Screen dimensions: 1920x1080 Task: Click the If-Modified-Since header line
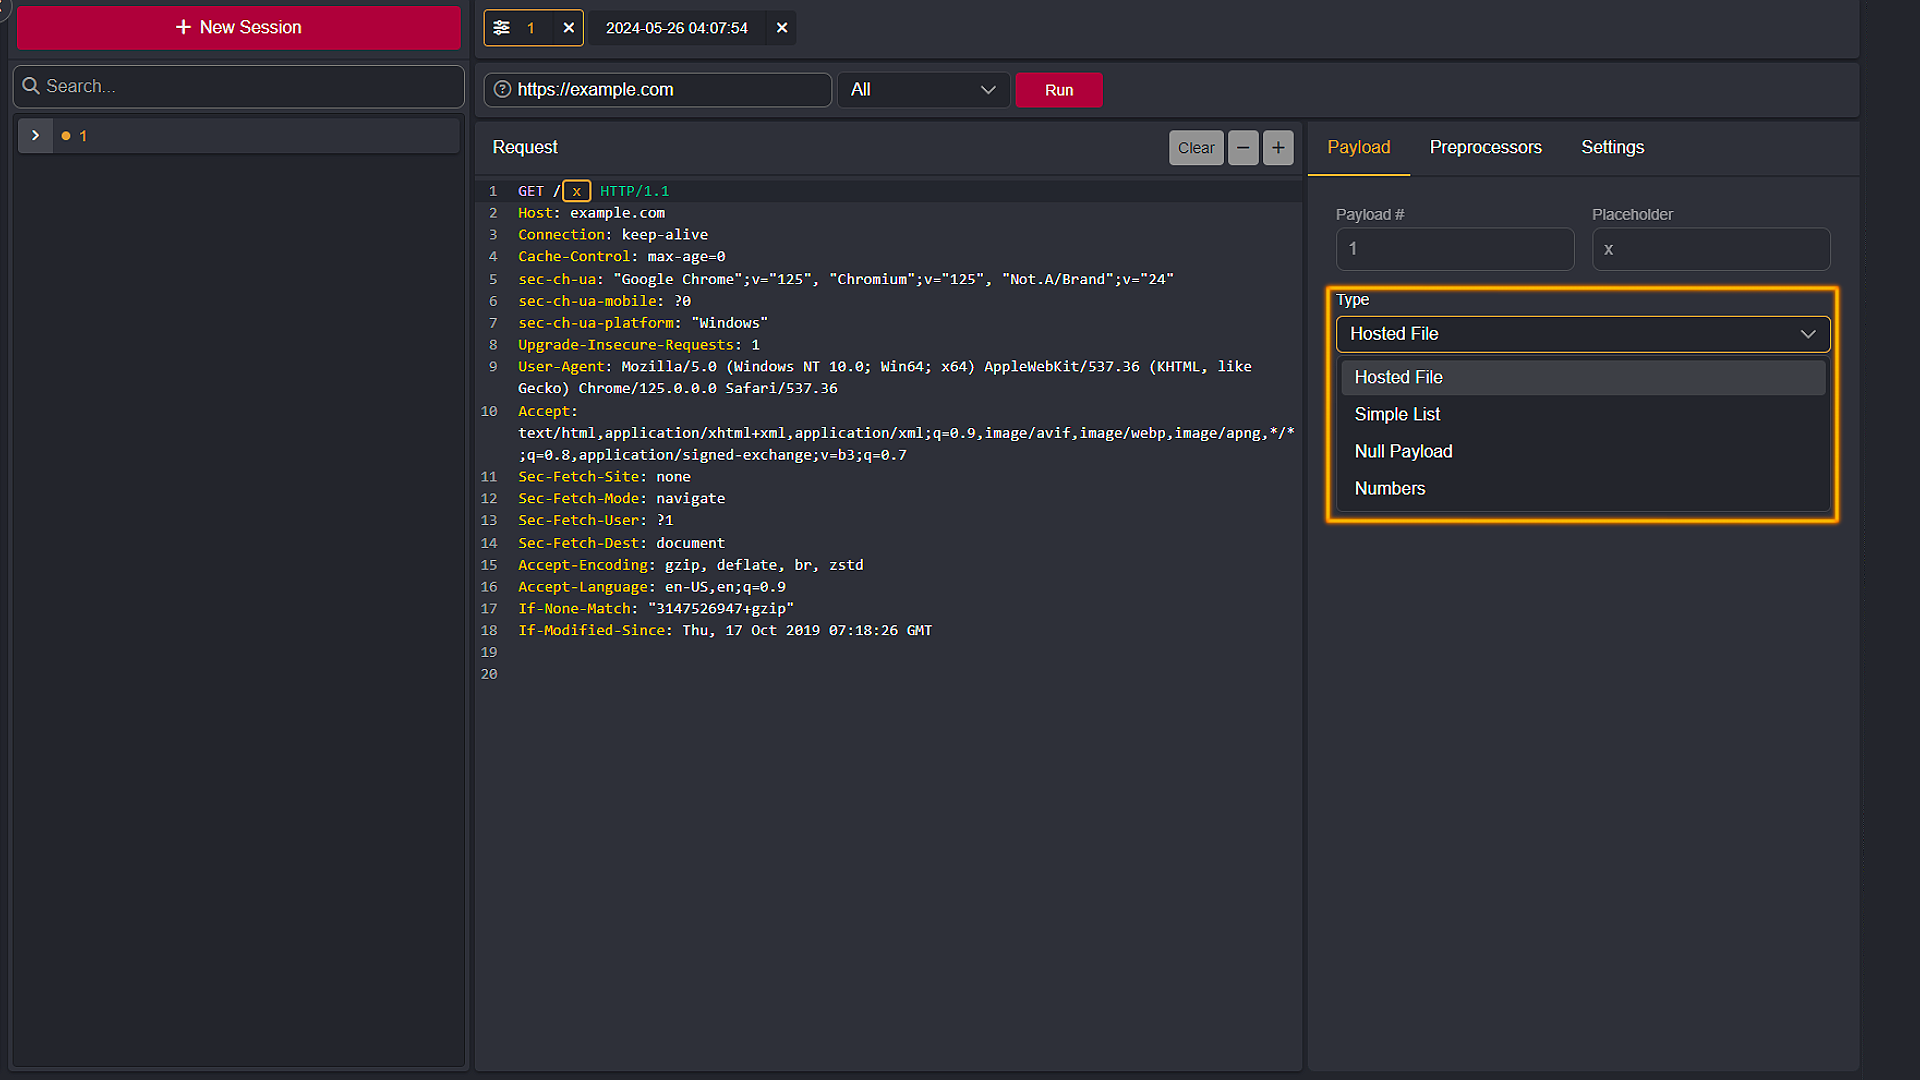[x=725, y=631]
